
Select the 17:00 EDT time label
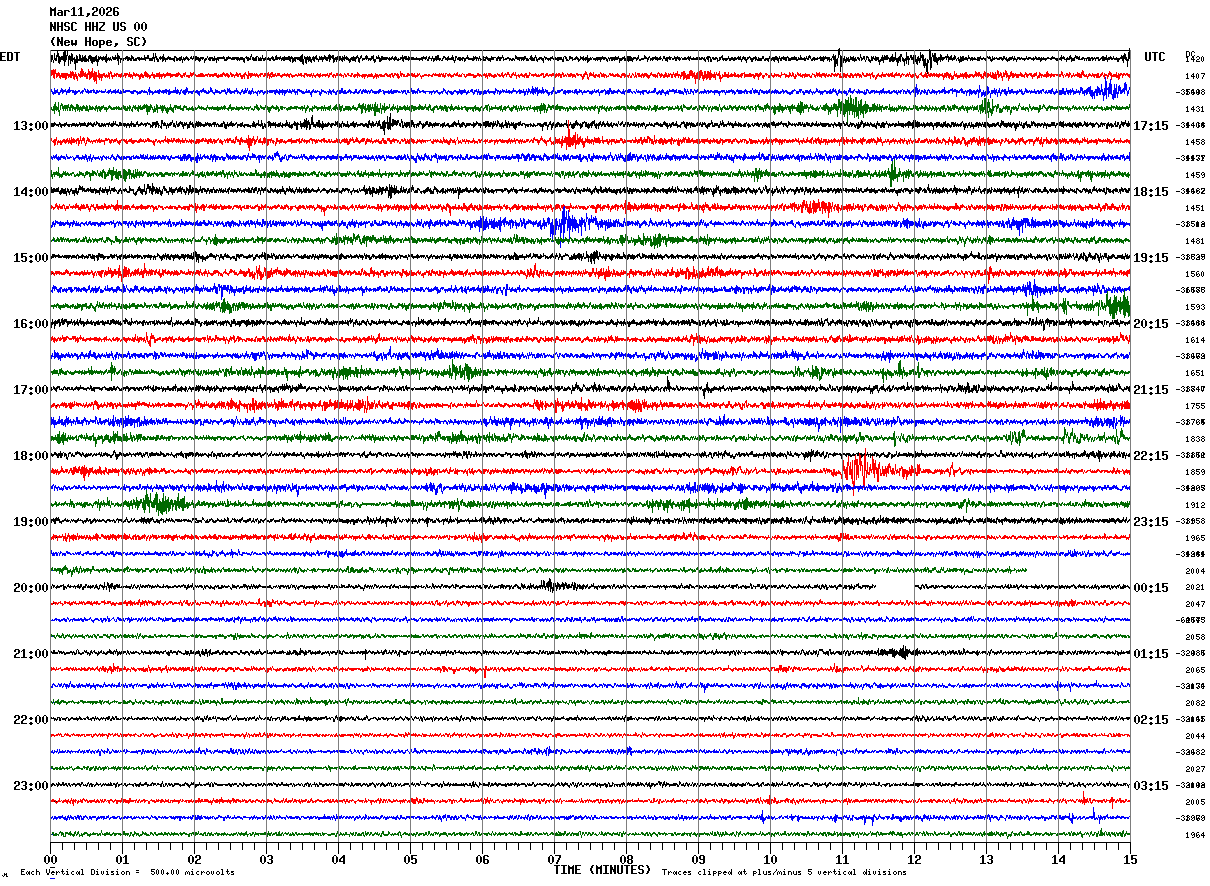[x=31, y=390]
